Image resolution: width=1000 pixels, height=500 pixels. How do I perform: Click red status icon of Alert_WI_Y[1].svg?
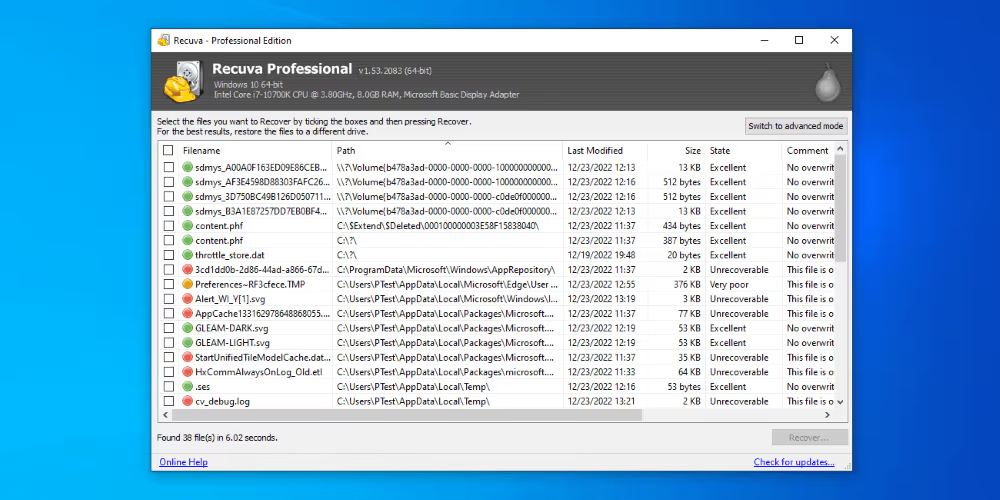(187, 299)
